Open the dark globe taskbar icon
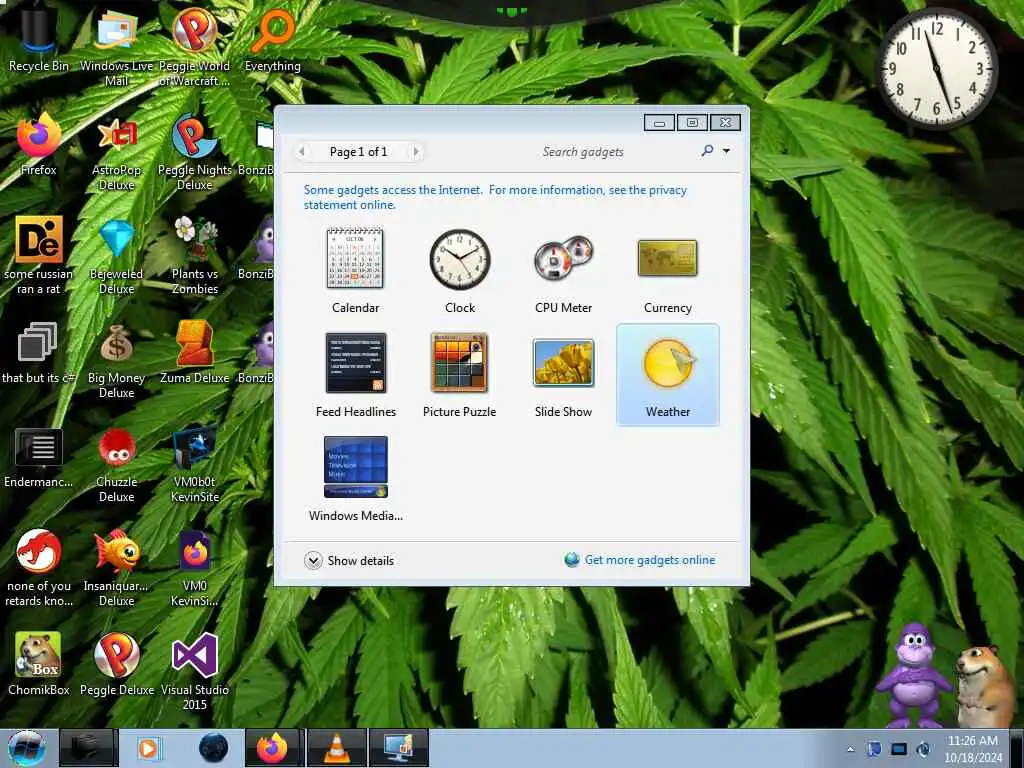This screenshot has height=768, width=1024. [213, 748]
